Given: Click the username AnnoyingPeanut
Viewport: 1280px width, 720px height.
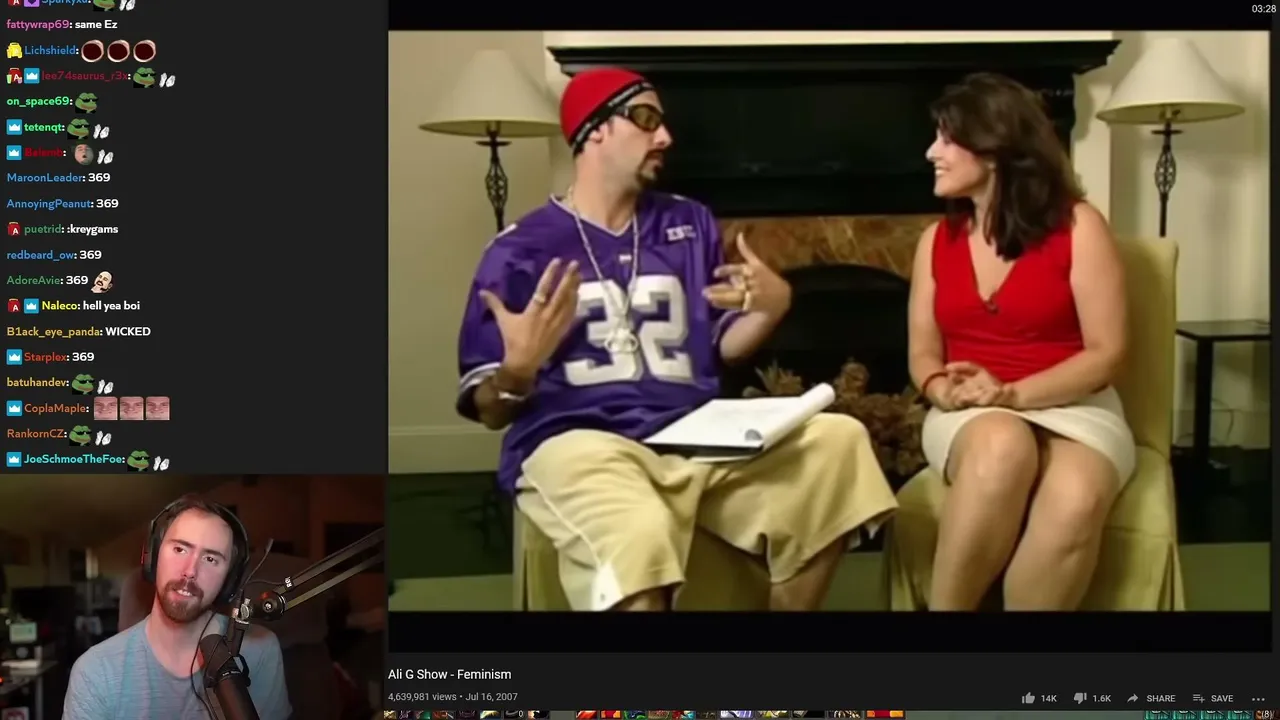Looking at the screenshot, I should coord(49,203).
